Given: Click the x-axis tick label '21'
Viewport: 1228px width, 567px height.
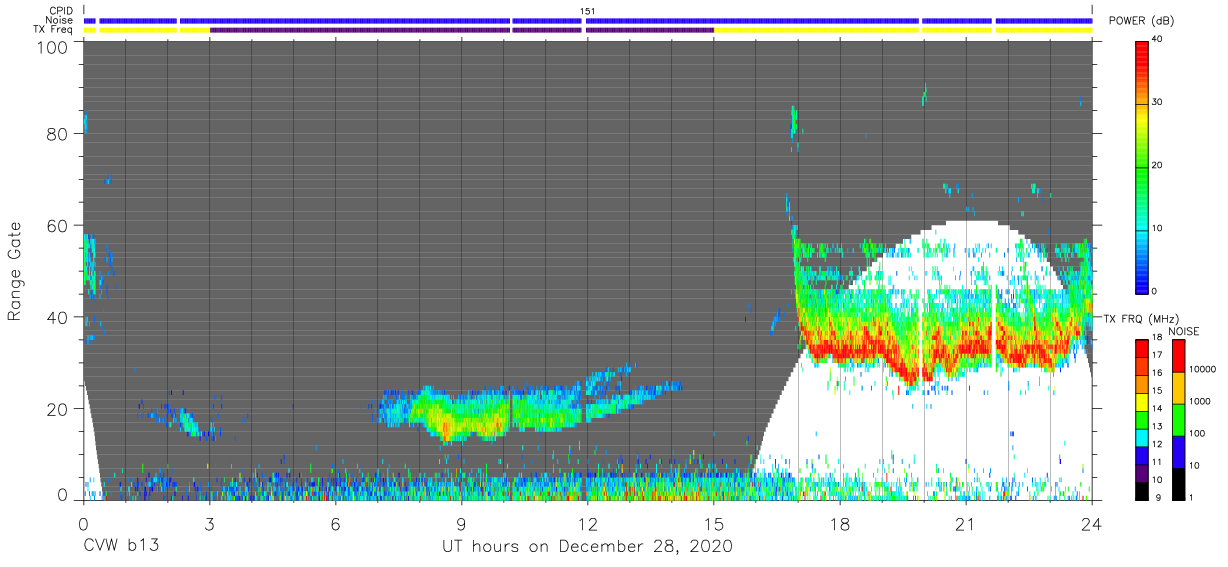Looking at the screenshot, I should click(965, 523).
